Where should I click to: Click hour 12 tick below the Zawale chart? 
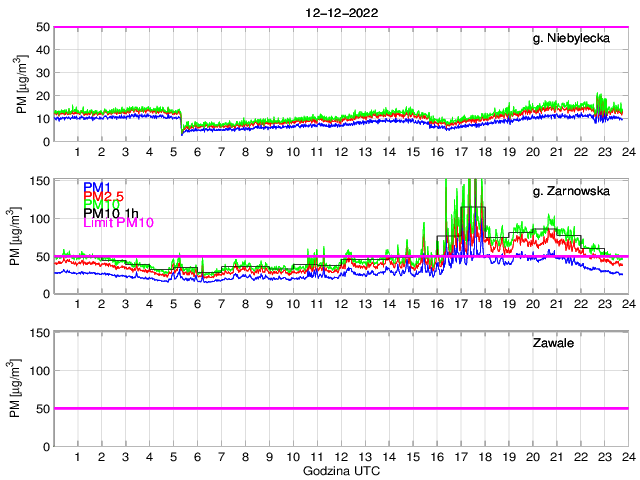(341, 457)
